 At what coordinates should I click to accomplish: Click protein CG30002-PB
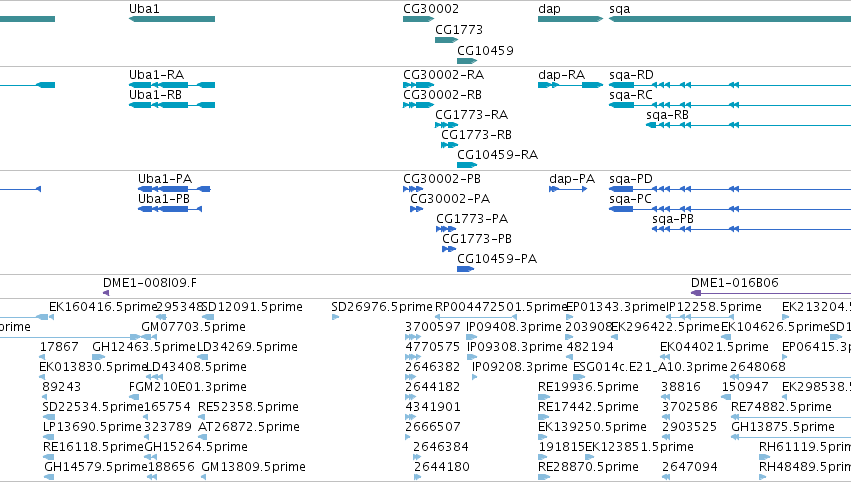pos(413,189)
